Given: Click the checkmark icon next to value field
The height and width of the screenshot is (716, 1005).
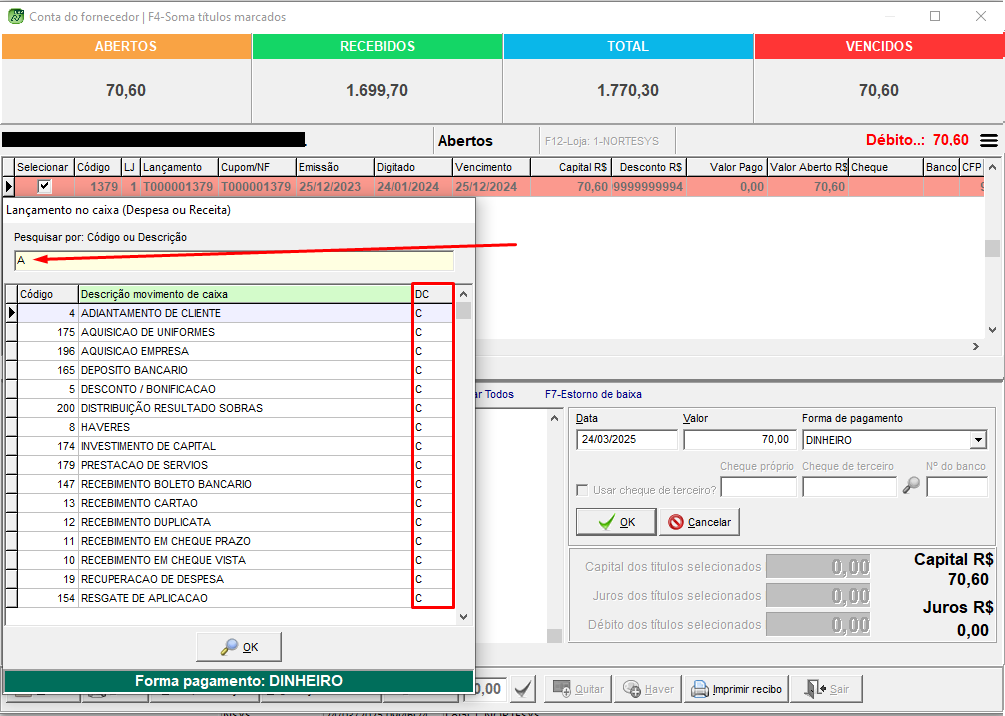Looking at the screenshot, I should tap(523, 689).
